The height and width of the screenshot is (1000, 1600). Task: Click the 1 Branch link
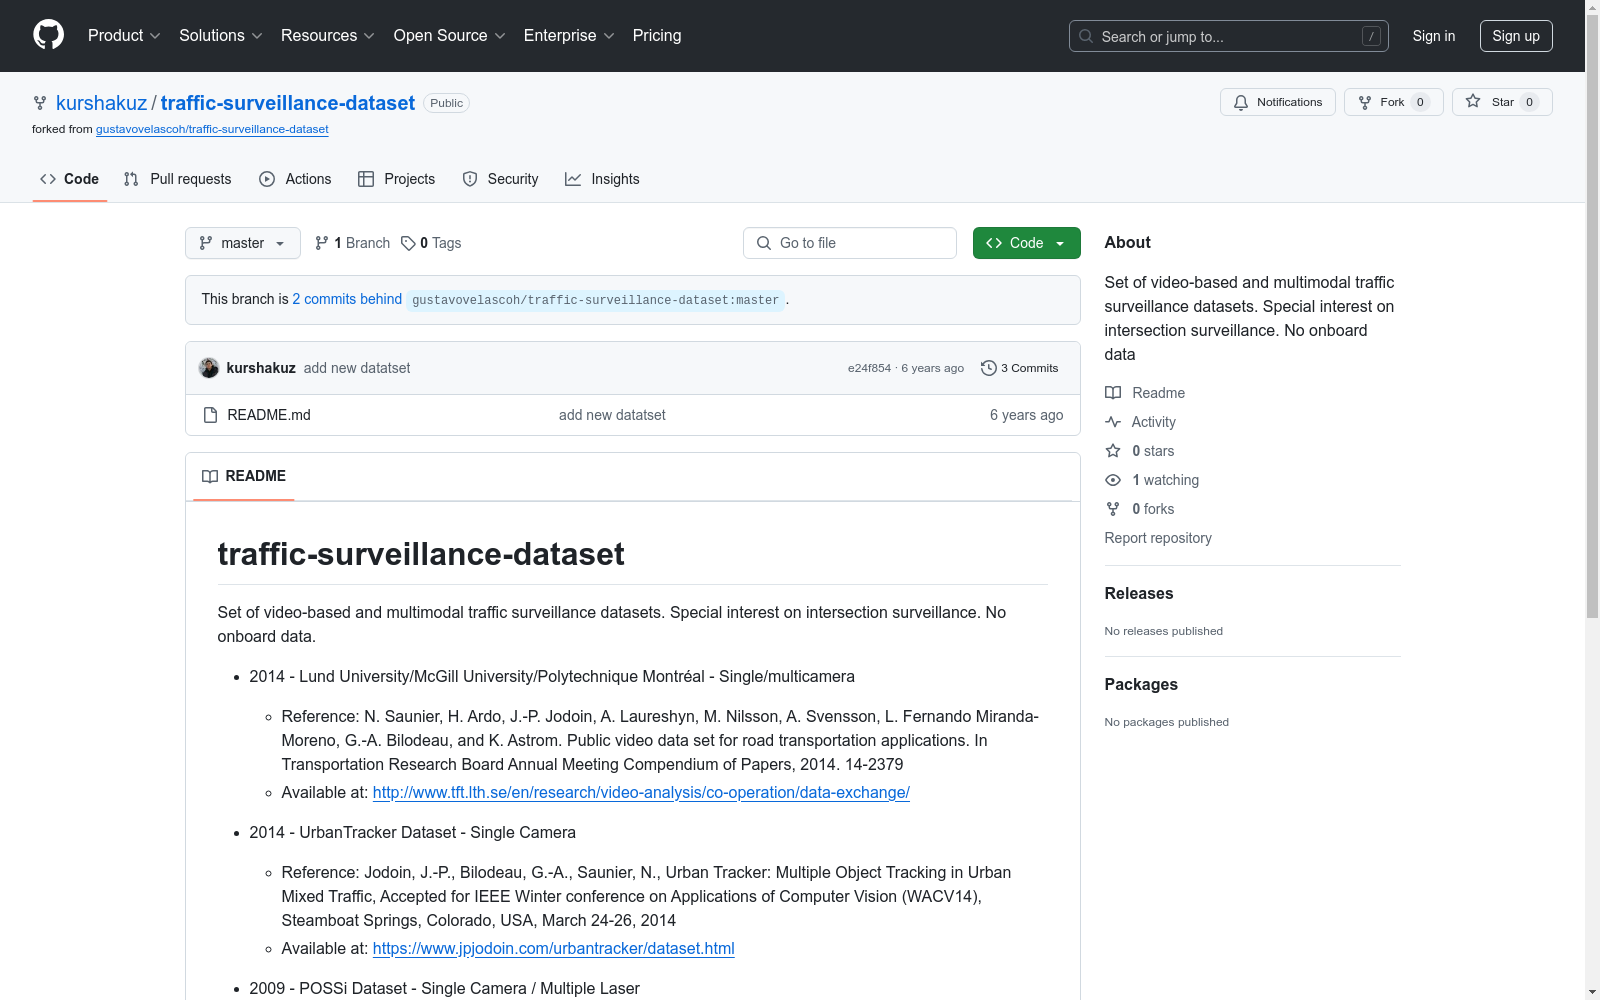coord(352,243)
